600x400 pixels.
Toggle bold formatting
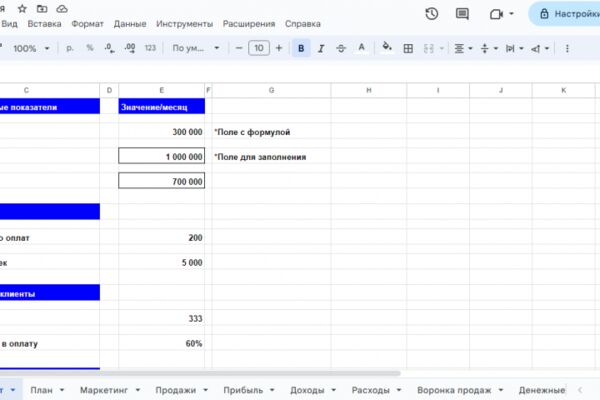click(x=301, y=48)
